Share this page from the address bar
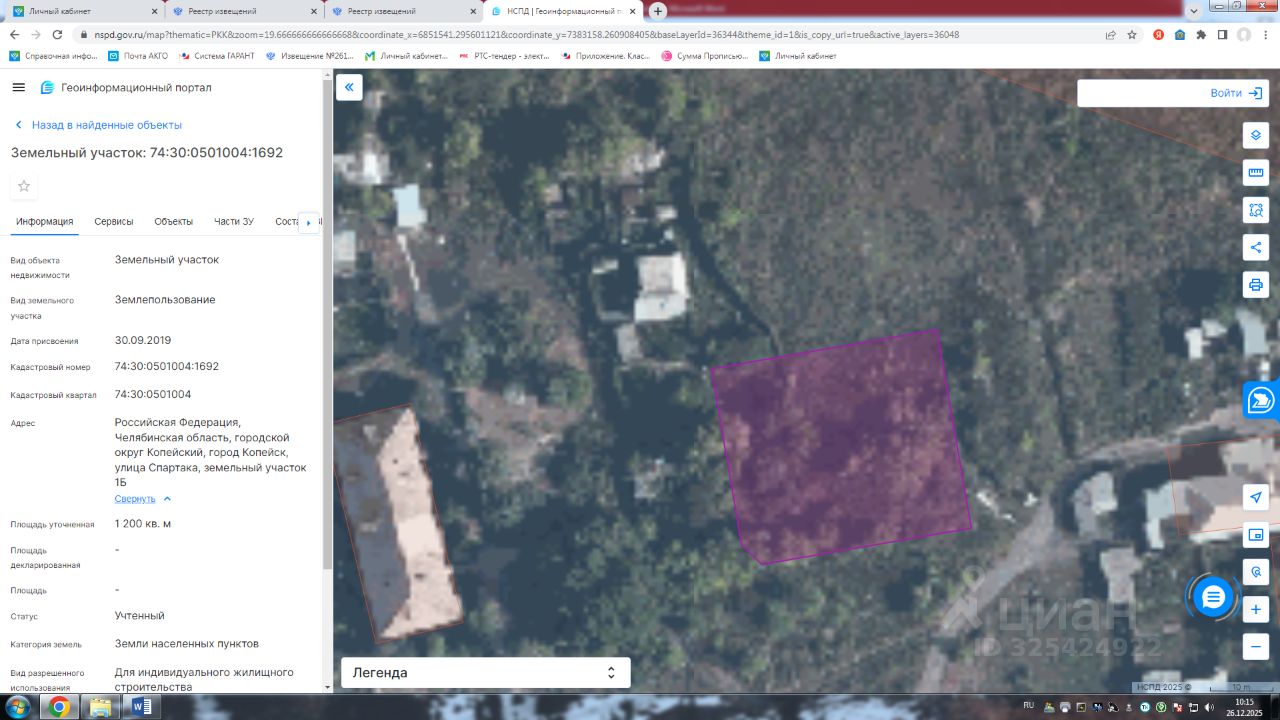The width and height of the screenshot is (1280, 720). click(x=1110, y=34)
